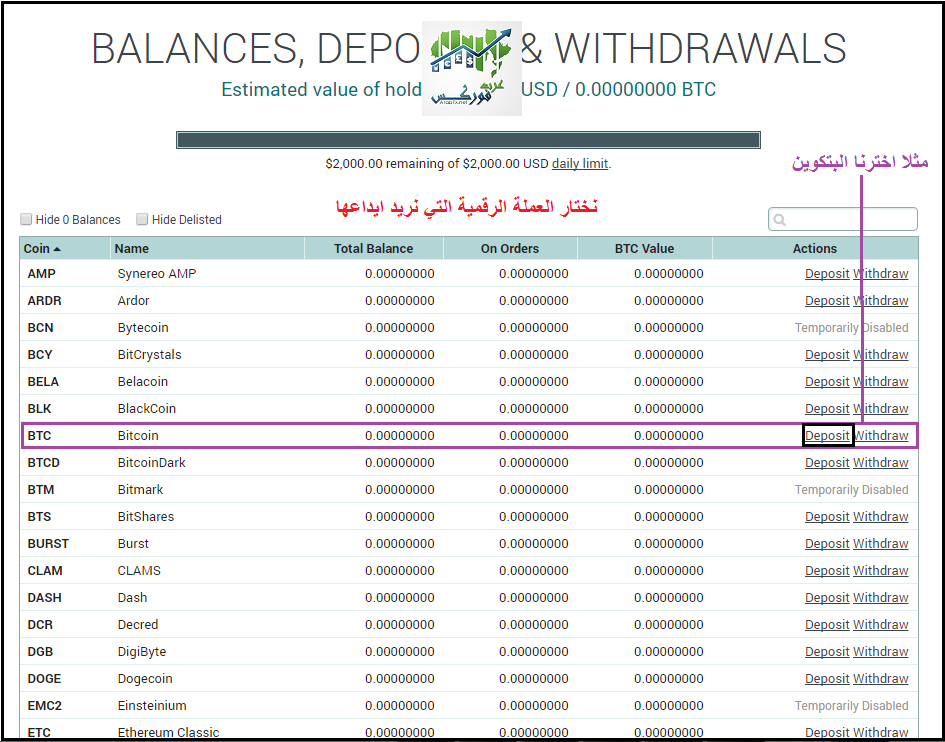Screen dimensions: 945x742
Task: Open Withdraw for Synereo AMP
Action: pyautogui.click(x=881, y=274)
